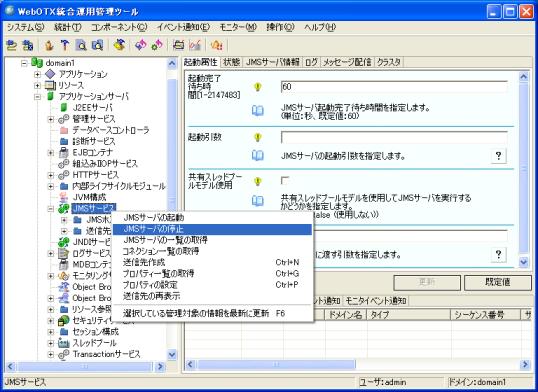Viewport: 538px width, 392px height.
Task: Click the pink arrows with green gear toolbar icon
Action: pyautogui.click(x=157, y=45)
